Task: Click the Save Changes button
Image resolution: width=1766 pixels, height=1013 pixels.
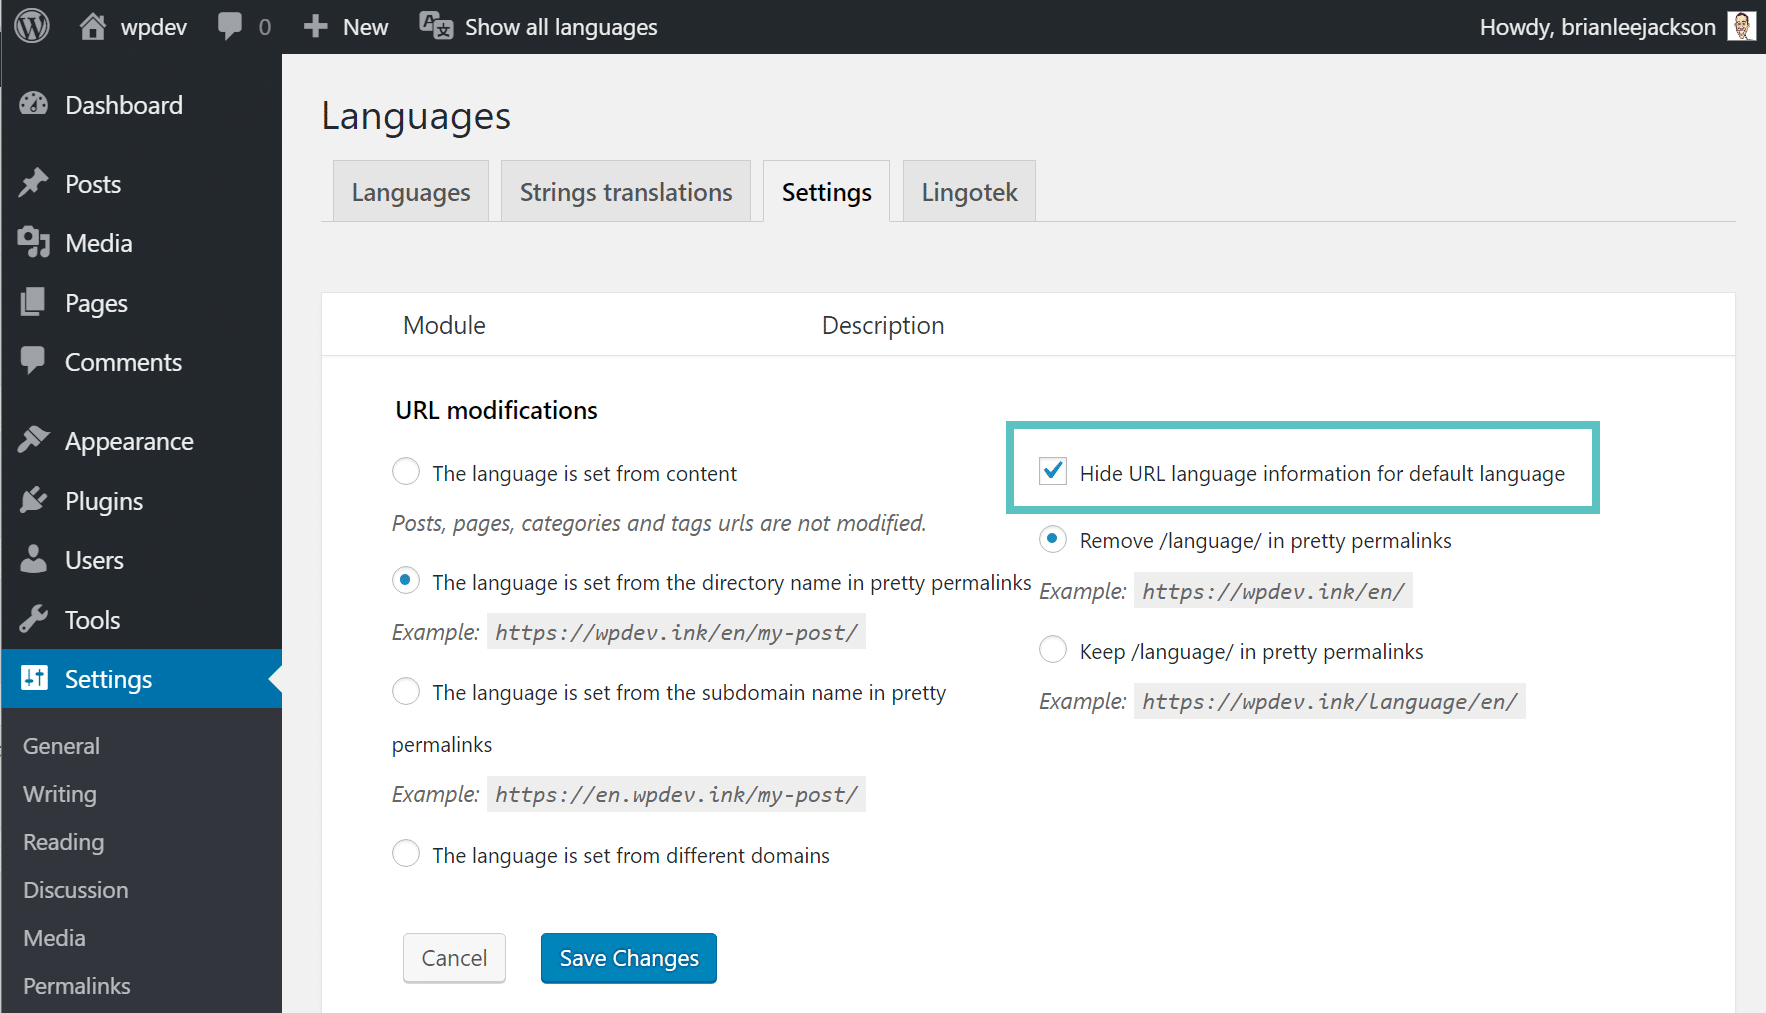Action: pyautogui.click(x=628, y=957)
